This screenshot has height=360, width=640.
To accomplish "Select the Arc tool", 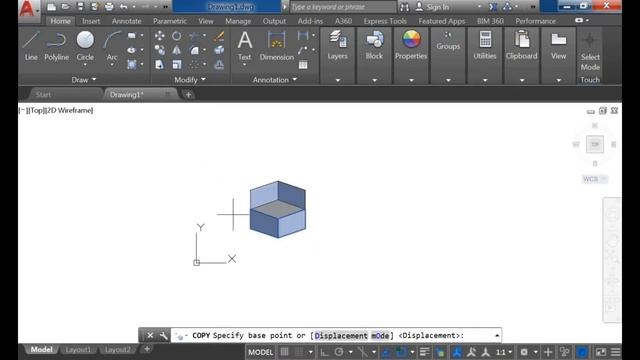I will pos(112,46).
